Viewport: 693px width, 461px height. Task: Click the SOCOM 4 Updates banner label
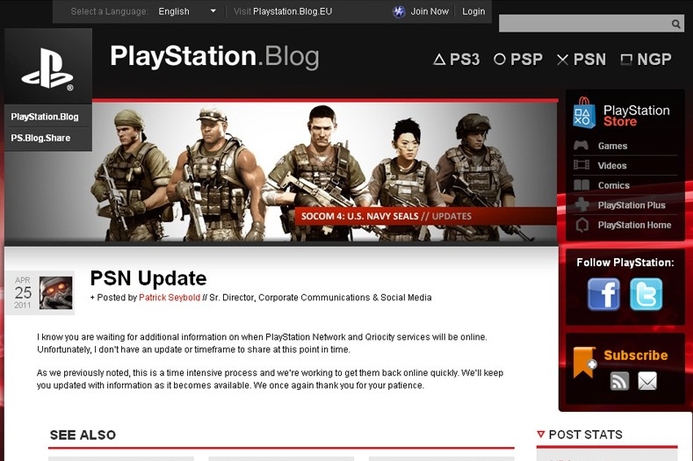tap(426, 216)
